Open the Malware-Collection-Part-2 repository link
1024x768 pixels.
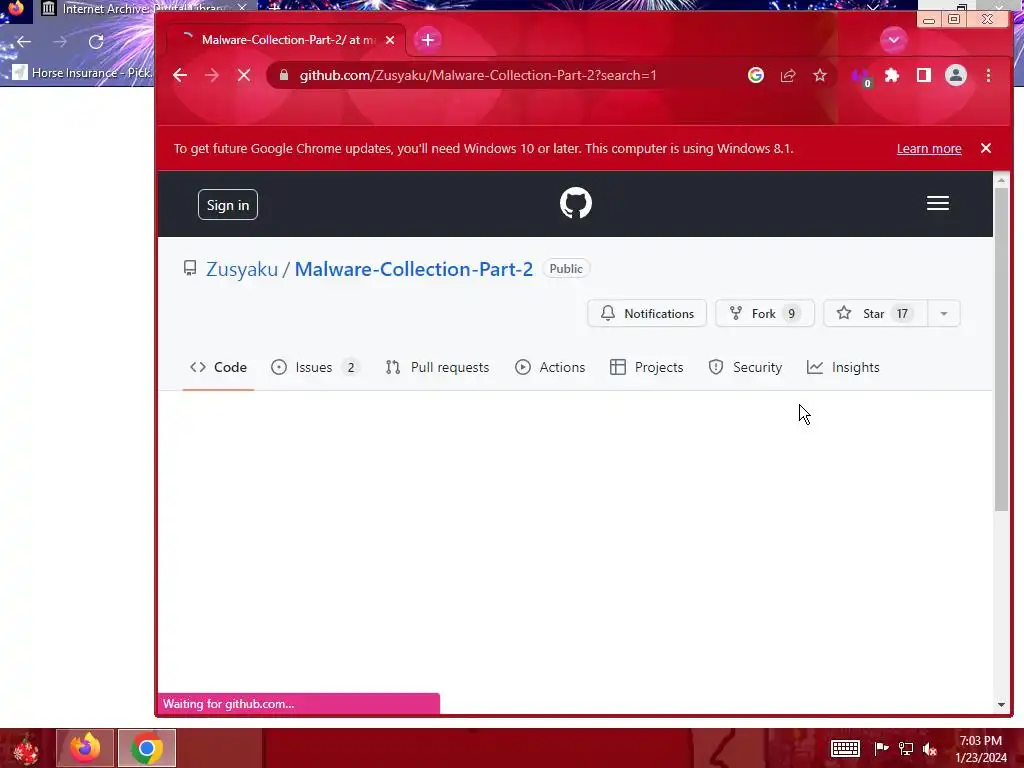413,269
